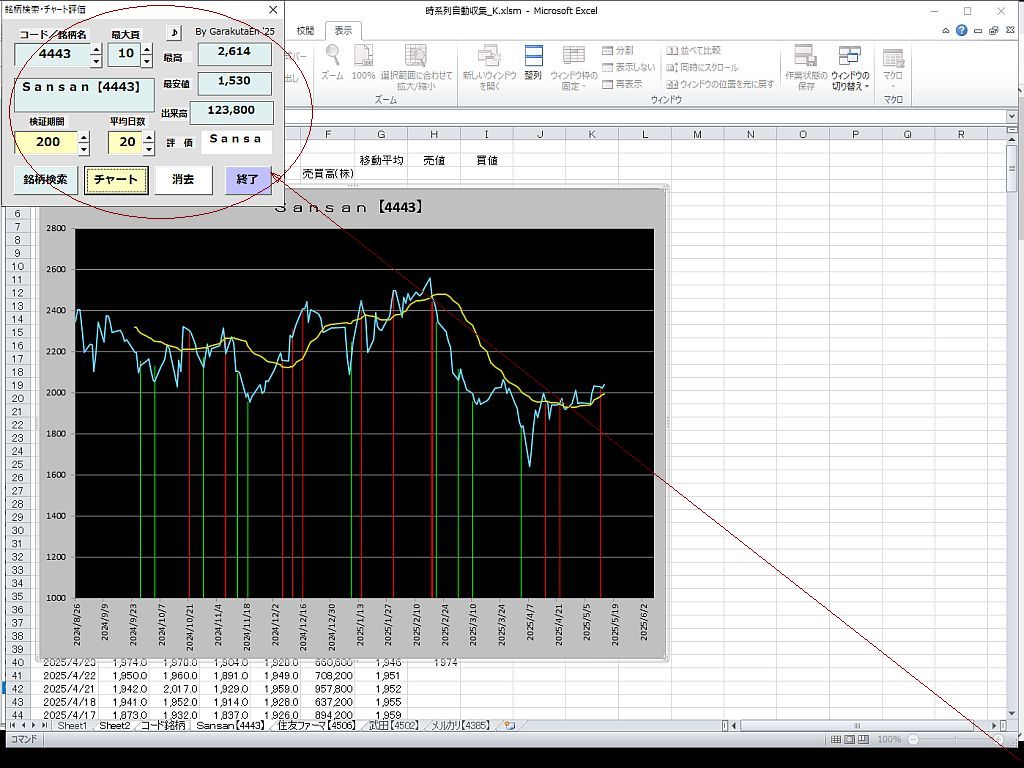The width and height of the screenshot is (1024, 768).
Task: Switch to コード銘柄 sheet tab
Action: click(163, 726)
